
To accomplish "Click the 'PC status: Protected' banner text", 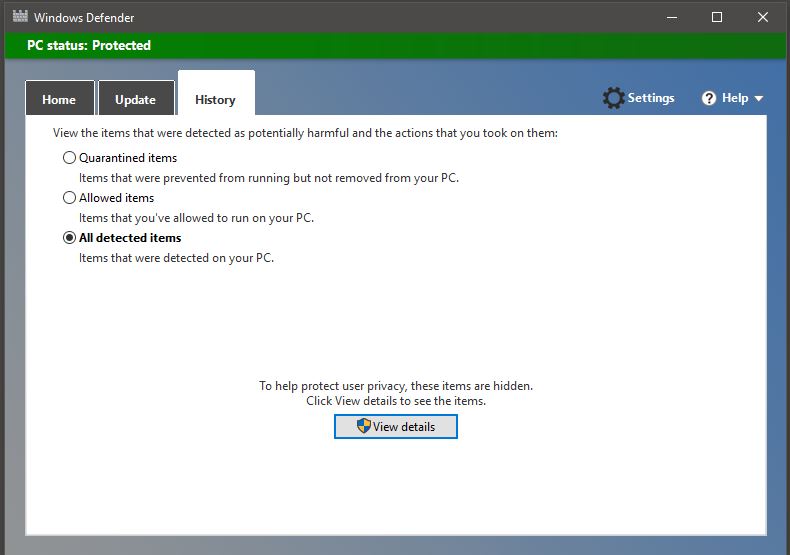I will point(89,45).
